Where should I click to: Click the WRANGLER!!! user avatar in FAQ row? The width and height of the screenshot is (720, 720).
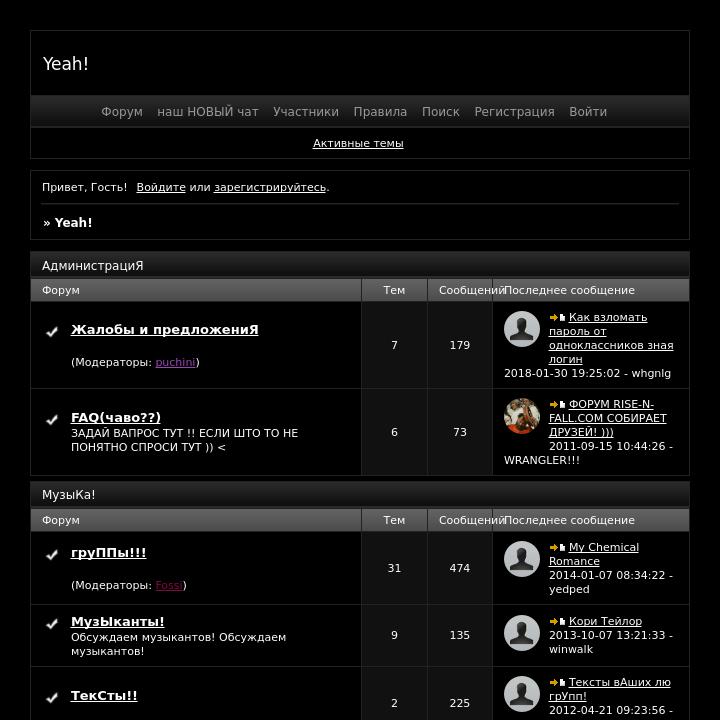pyautogui.click(x=522, y=416)
